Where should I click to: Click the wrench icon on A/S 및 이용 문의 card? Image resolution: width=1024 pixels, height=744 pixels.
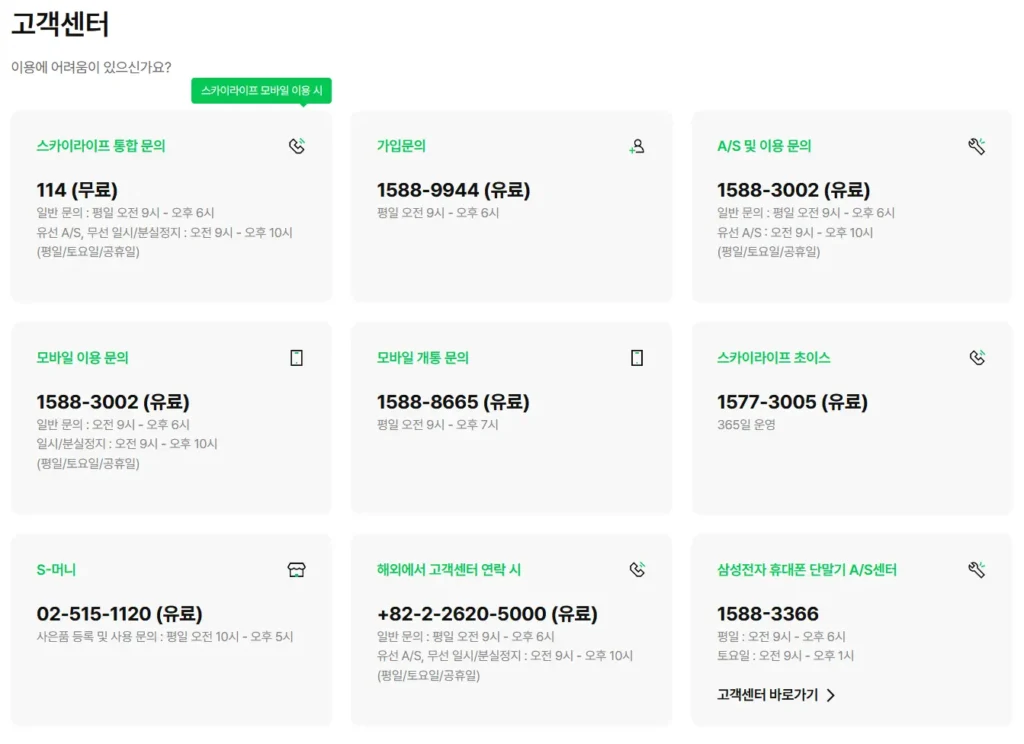tap(977, 146)
